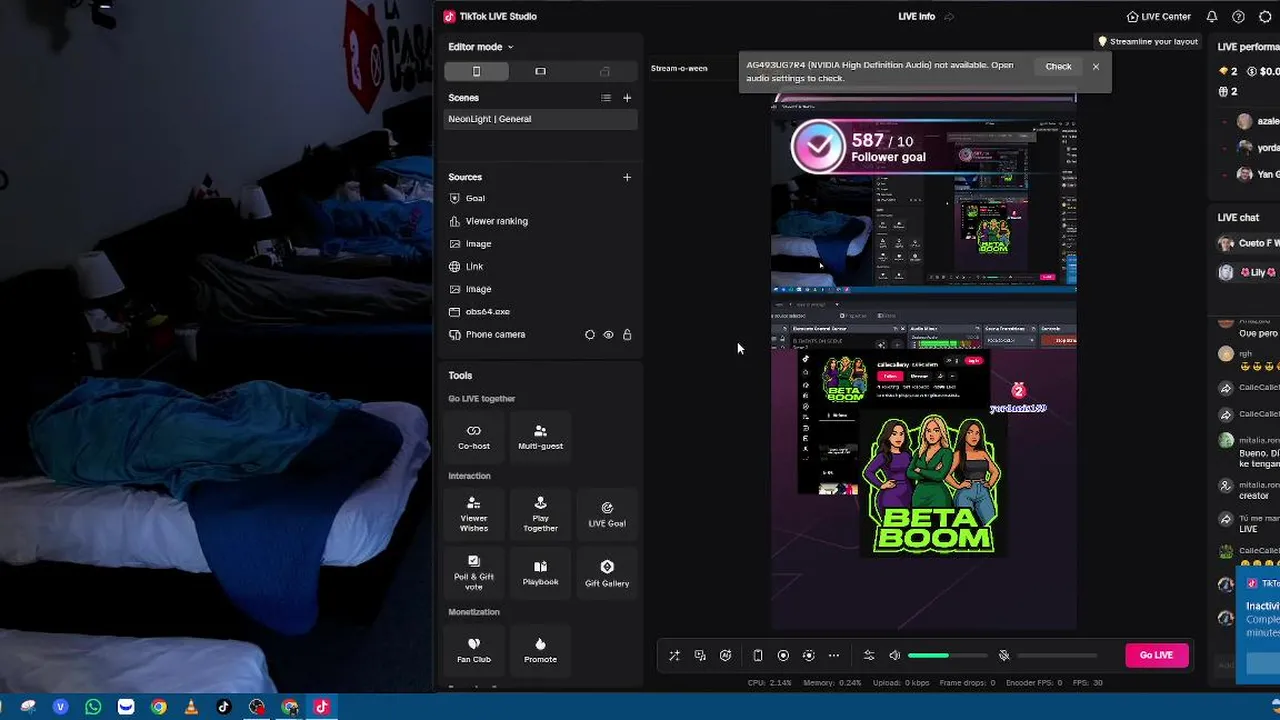The image size is (1280, 720).
Task: Click the Stream-o-ween tab
Action: [679, 68]
